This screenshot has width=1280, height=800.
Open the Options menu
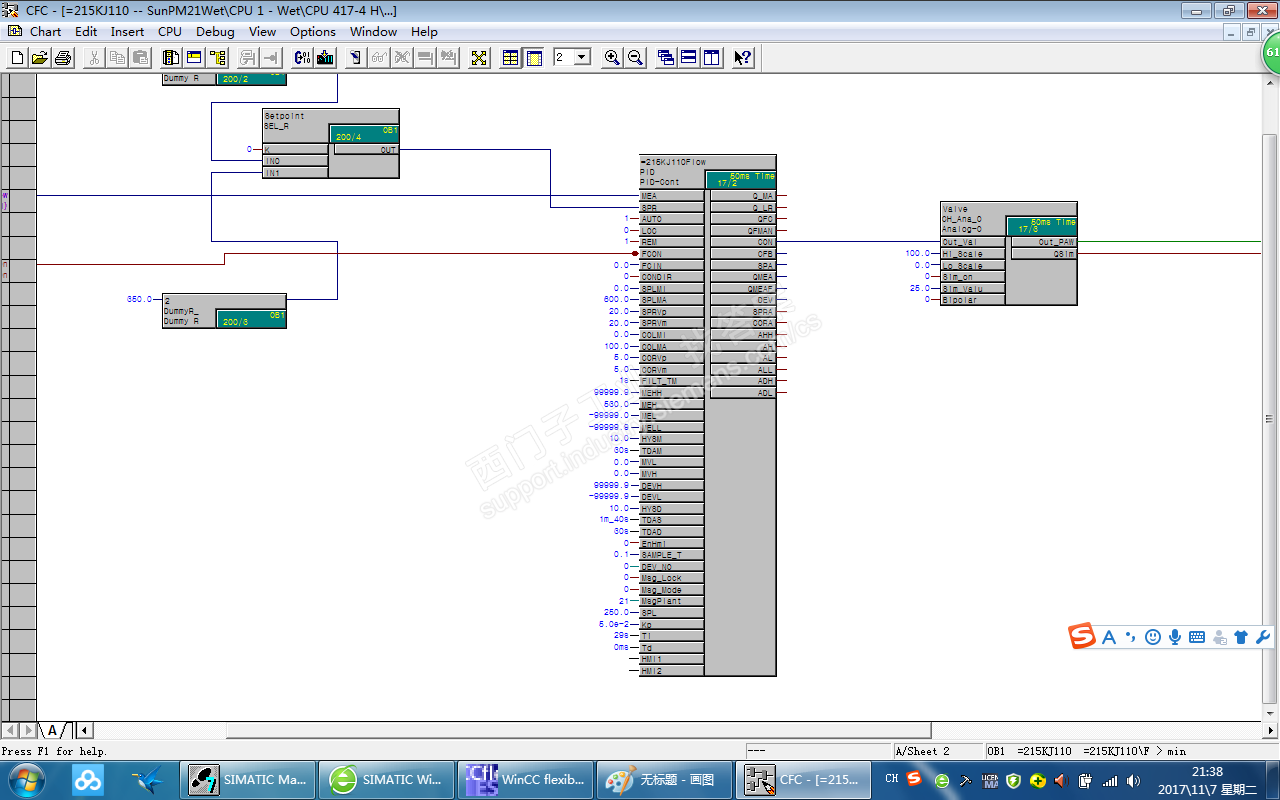(312, 31)
